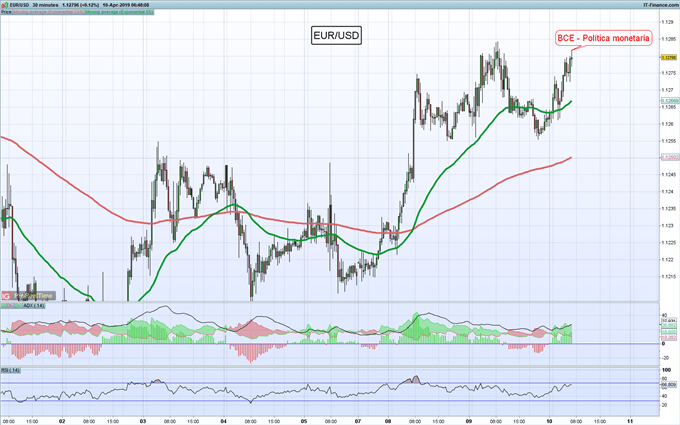The height and width of the screenshot is (425, 680).
Task: Click the Price legend label
Action: 6,12
